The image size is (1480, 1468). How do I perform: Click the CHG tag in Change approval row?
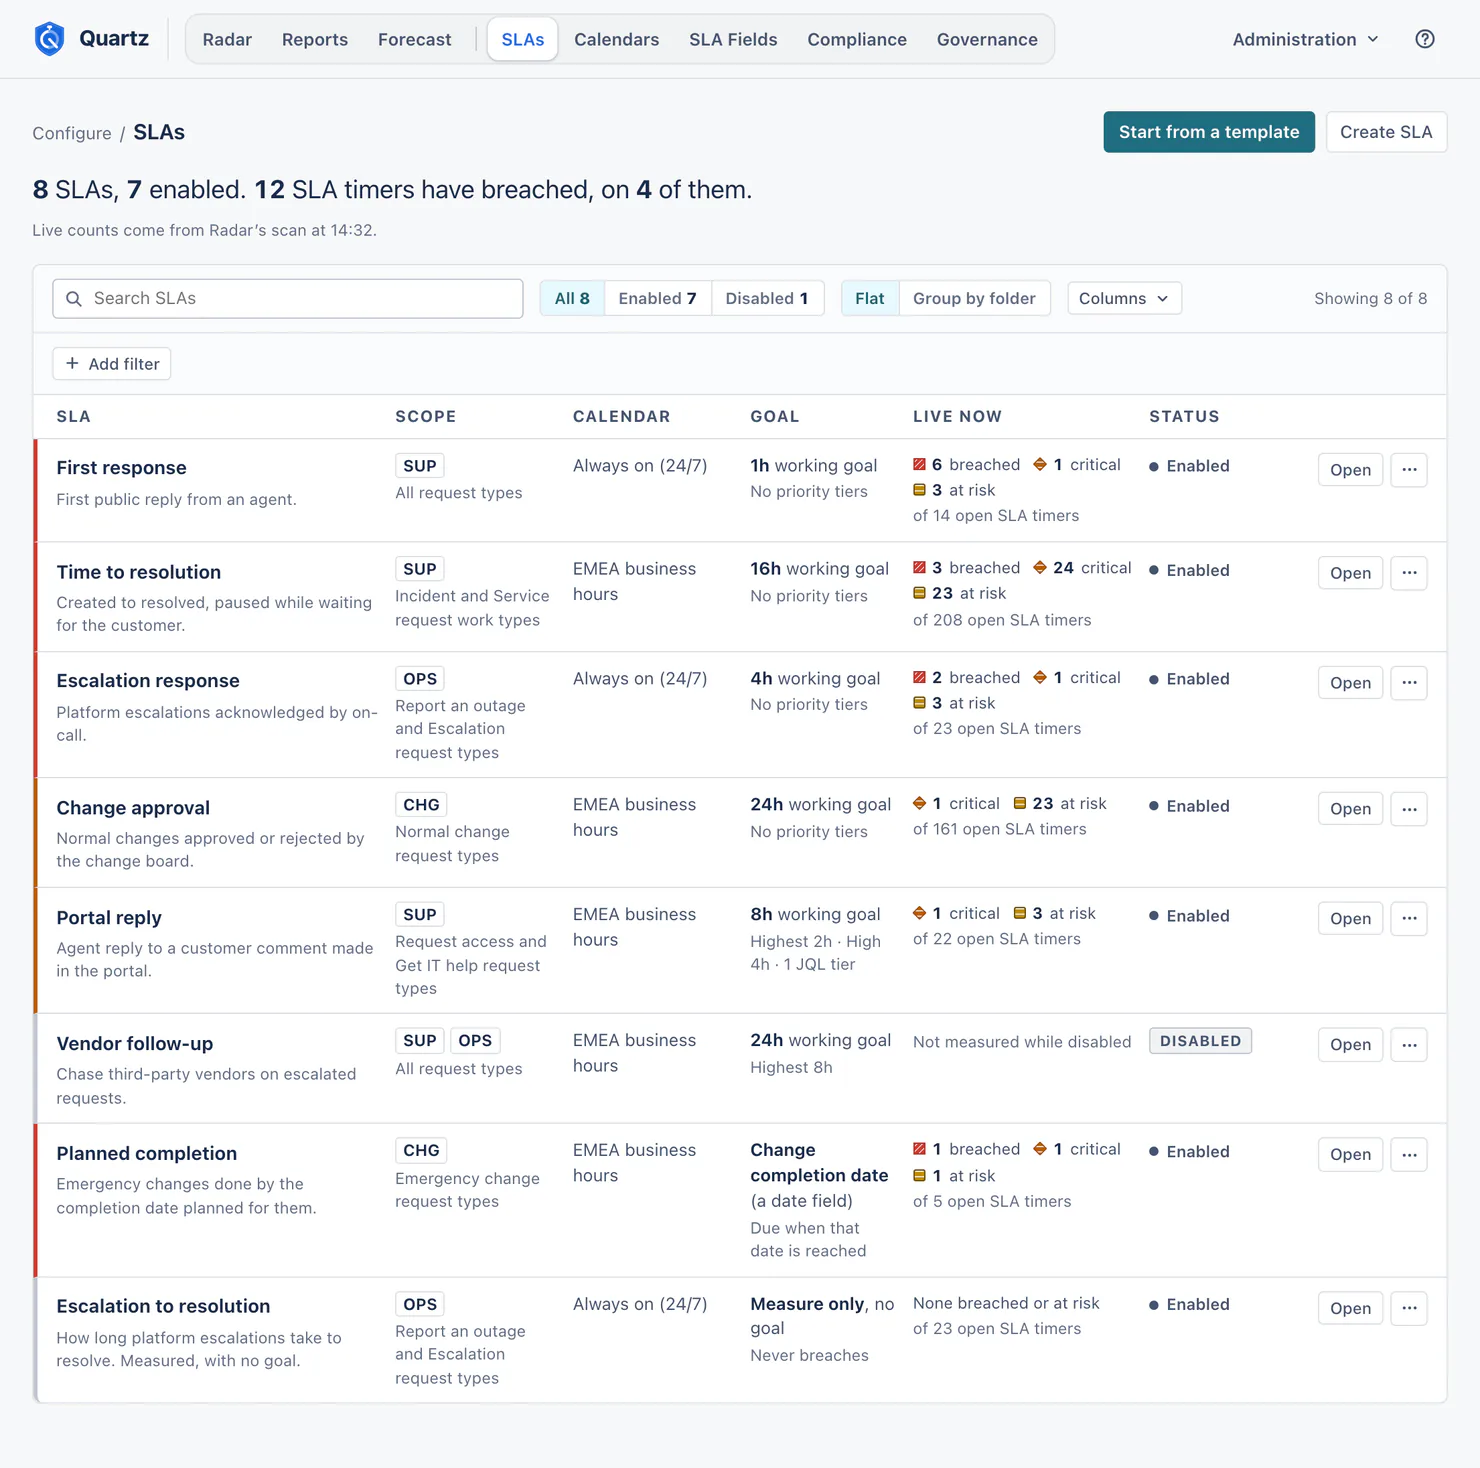click(421, 805)
